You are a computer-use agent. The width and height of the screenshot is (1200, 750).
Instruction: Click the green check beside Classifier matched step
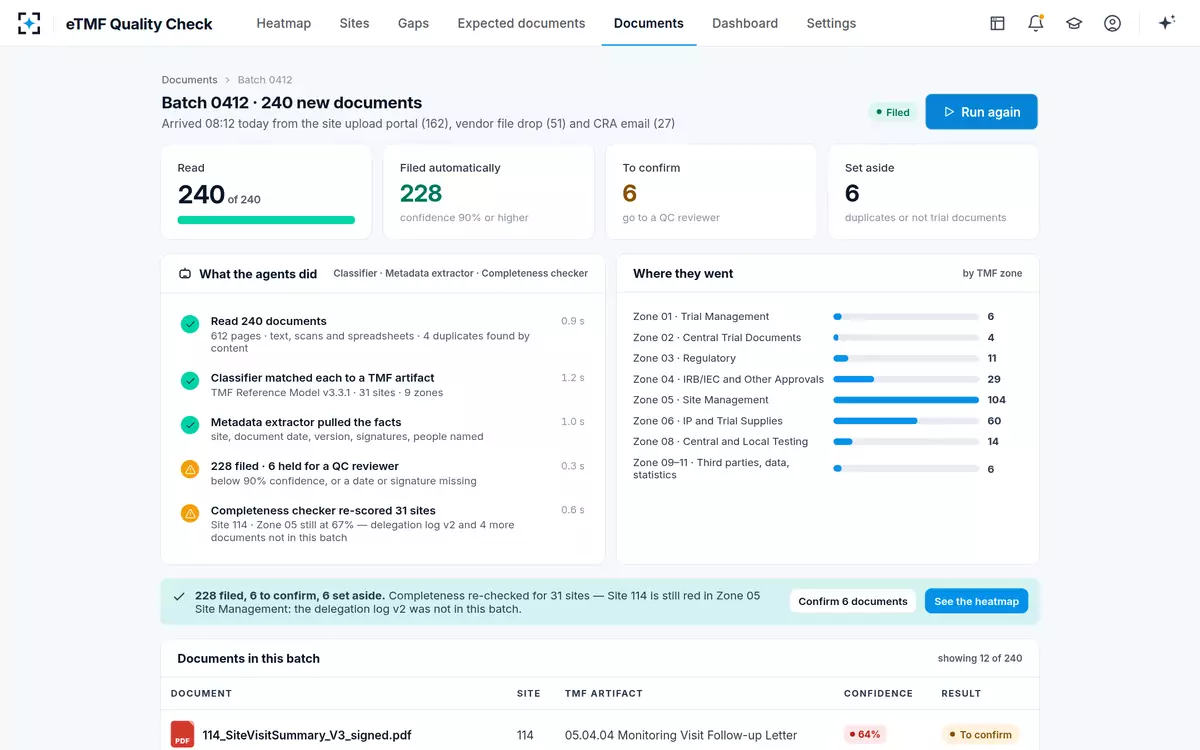pos(189,381)
